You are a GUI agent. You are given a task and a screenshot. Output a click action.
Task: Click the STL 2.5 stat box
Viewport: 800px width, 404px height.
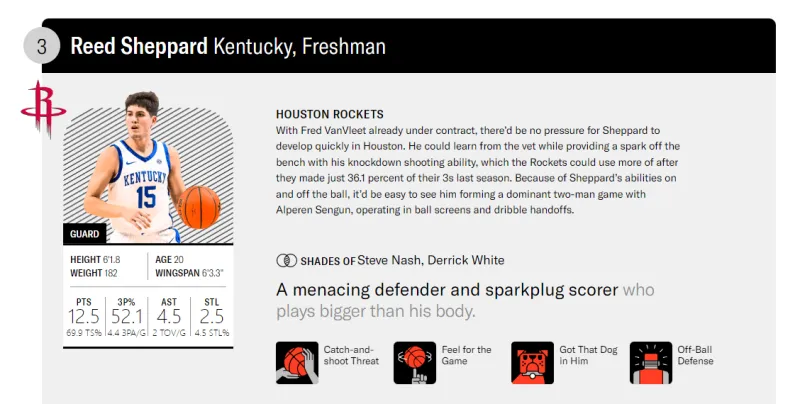(210, 316)
